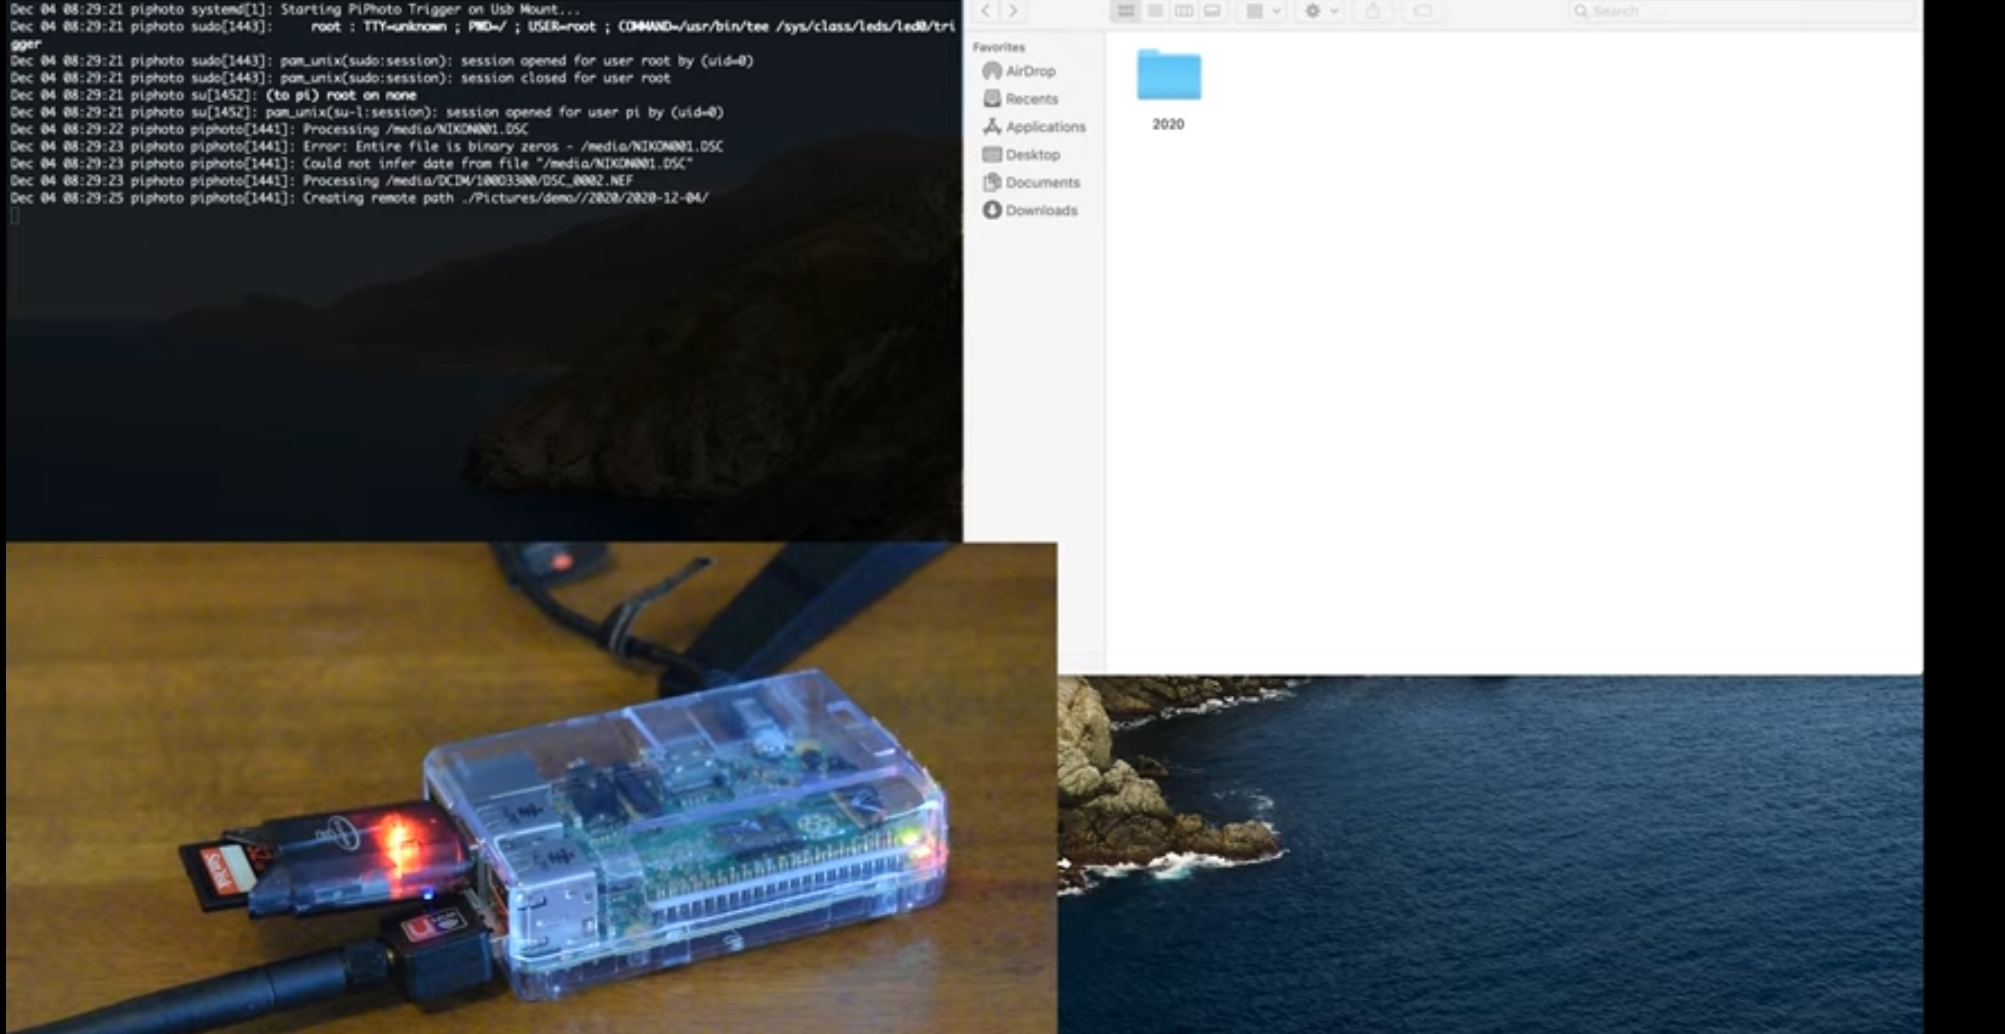The height and width of the screenshot is (1034, 2005).
Task: Select the icon view in Finder toolbar
Action: click(1125, 11)
